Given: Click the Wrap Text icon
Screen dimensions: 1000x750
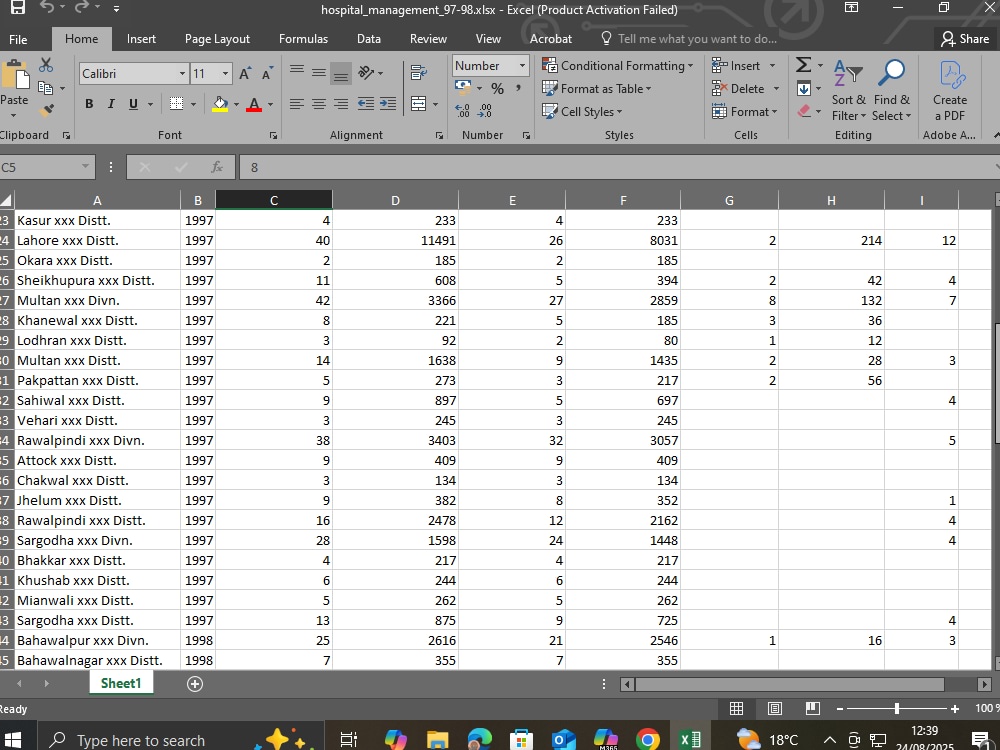Looking at the screenshot, I should (418, 72).
